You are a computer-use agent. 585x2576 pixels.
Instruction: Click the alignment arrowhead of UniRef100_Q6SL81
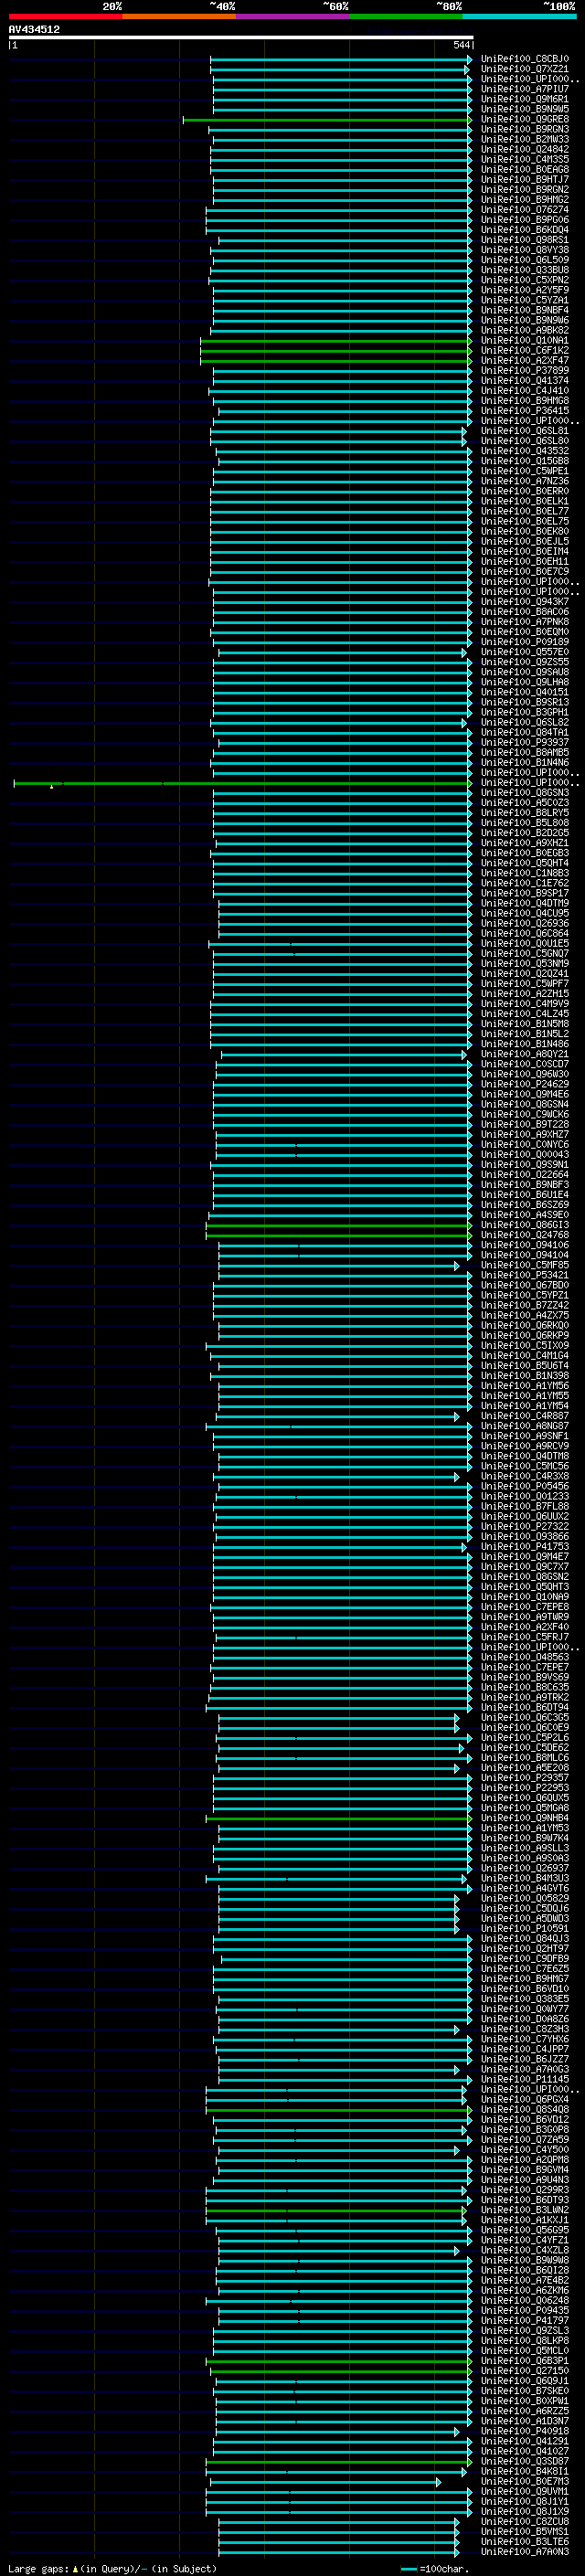(x=464, y=431)
